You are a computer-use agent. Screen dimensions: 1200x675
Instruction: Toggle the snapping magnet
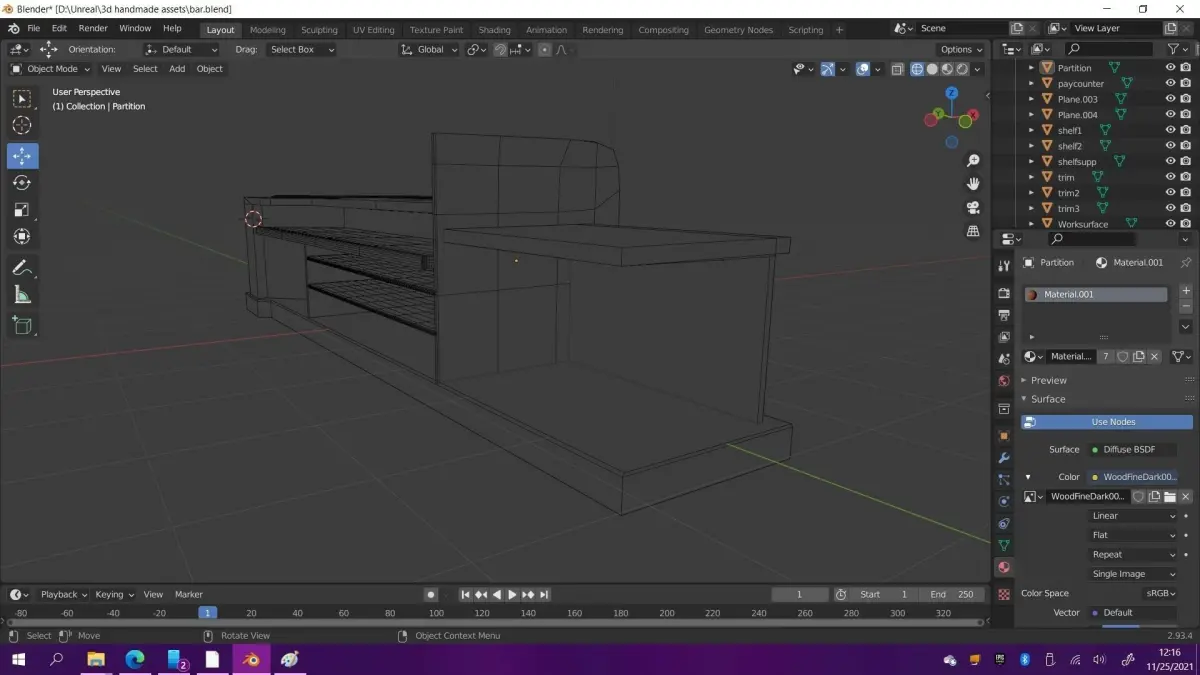click(x=501, y=49)
